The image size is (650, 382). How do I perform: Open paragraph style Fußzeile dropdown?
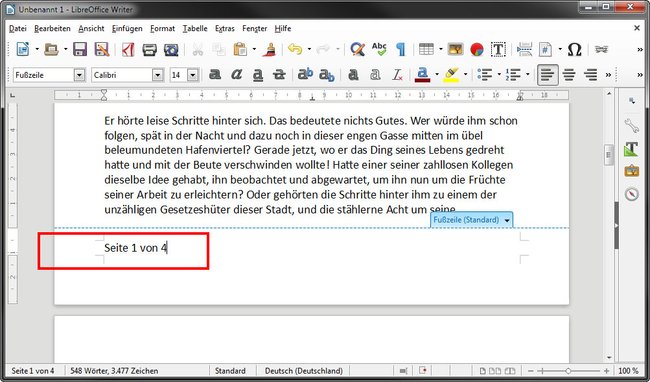[x=79, y=75]
